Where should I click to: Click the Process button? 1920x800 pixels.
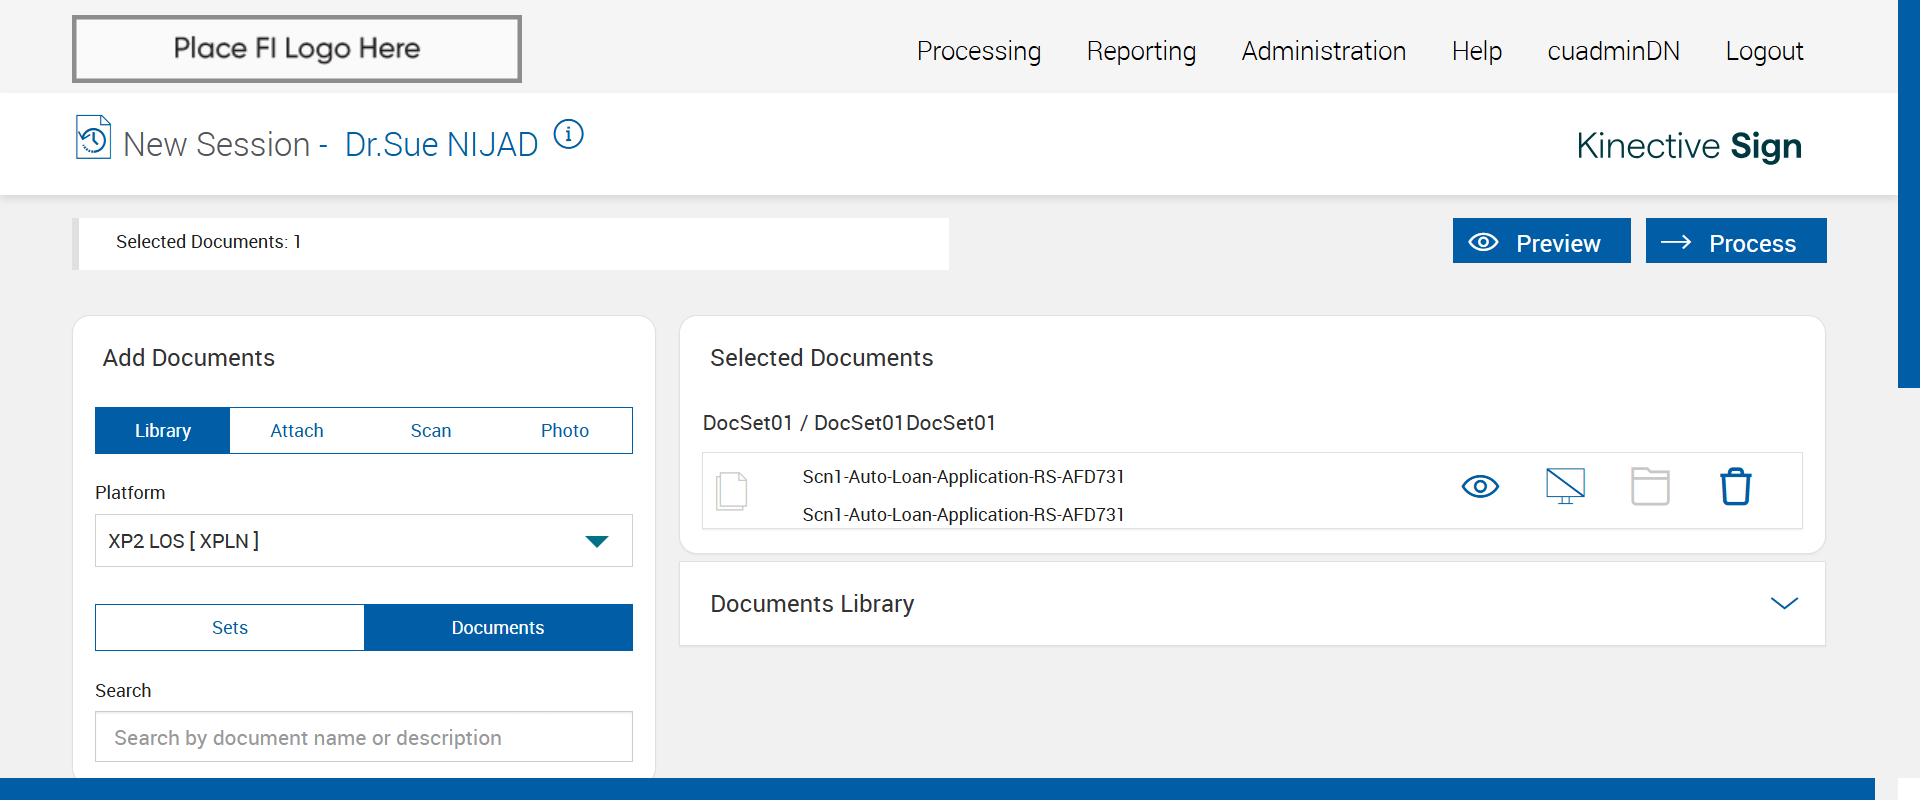point(1736,242)
